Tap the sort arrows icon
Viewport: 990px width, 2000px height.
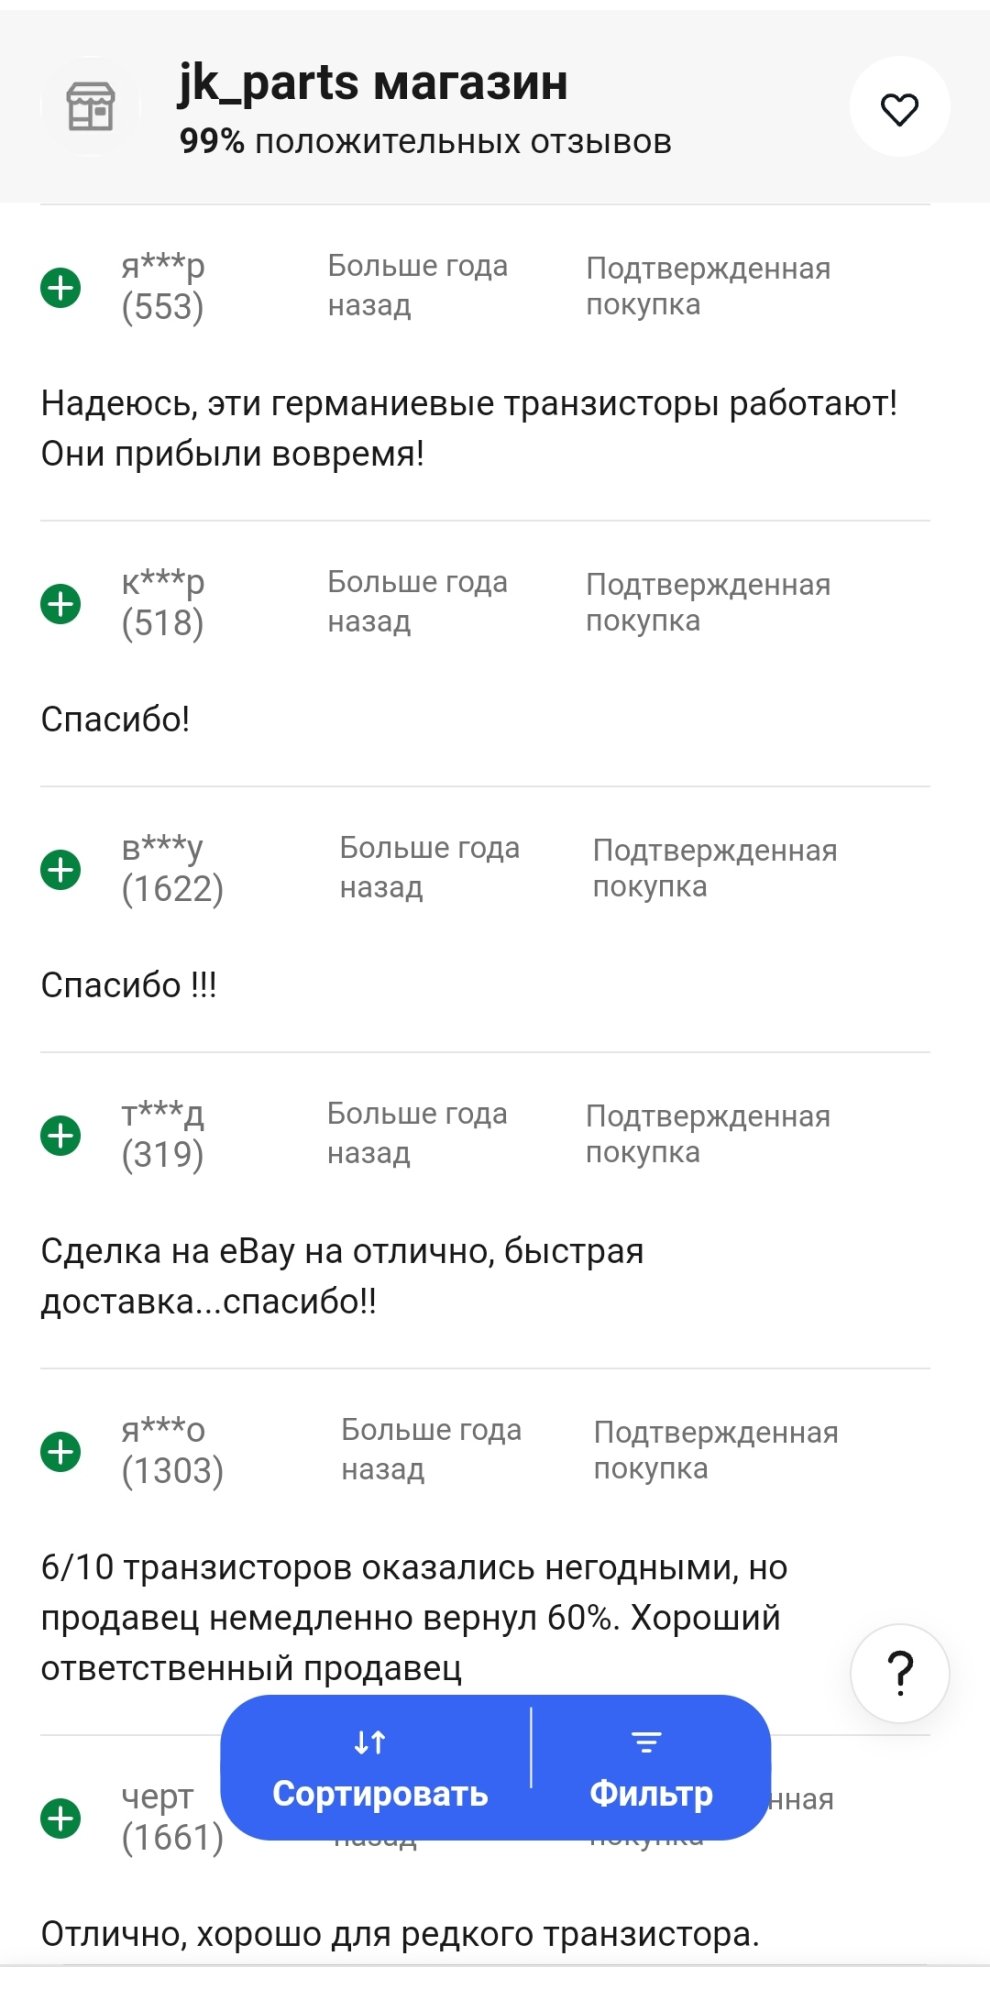point(370,1743)
